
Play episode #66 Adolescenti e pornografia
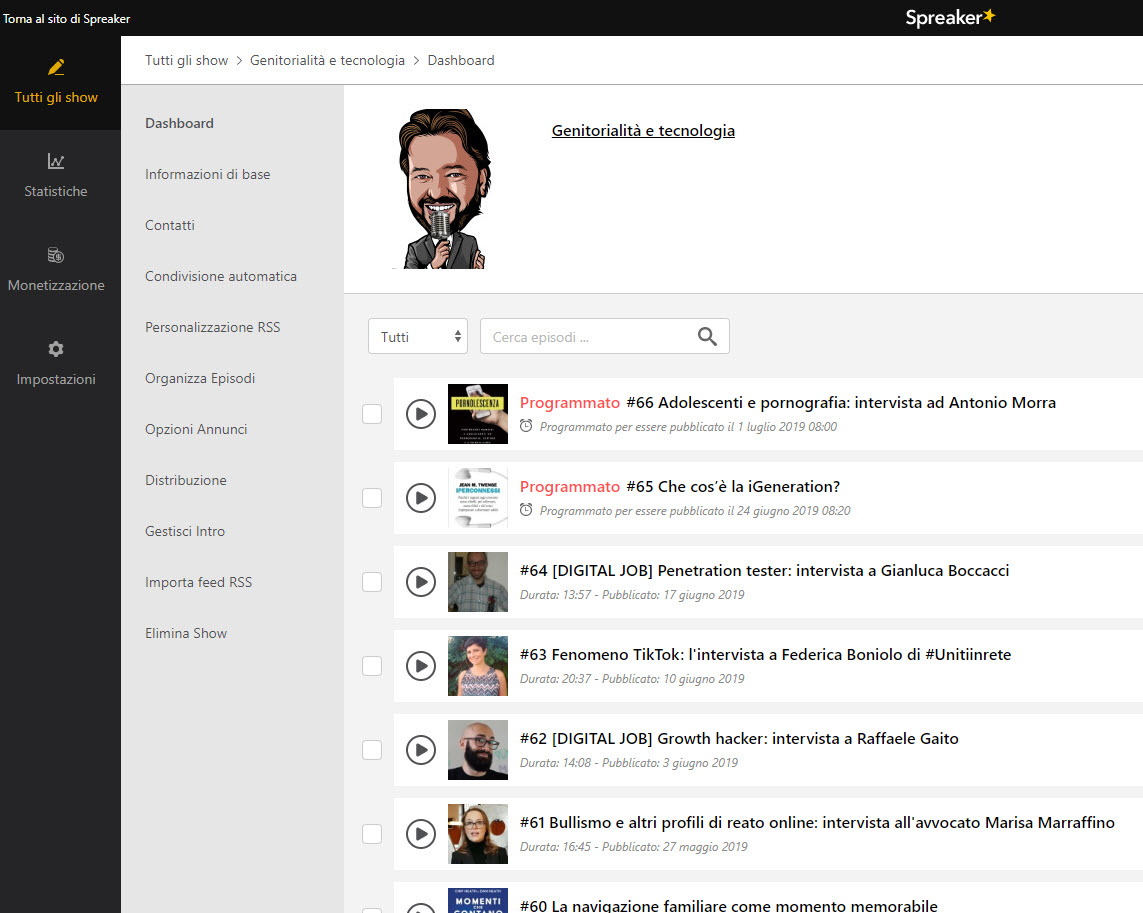421,414
